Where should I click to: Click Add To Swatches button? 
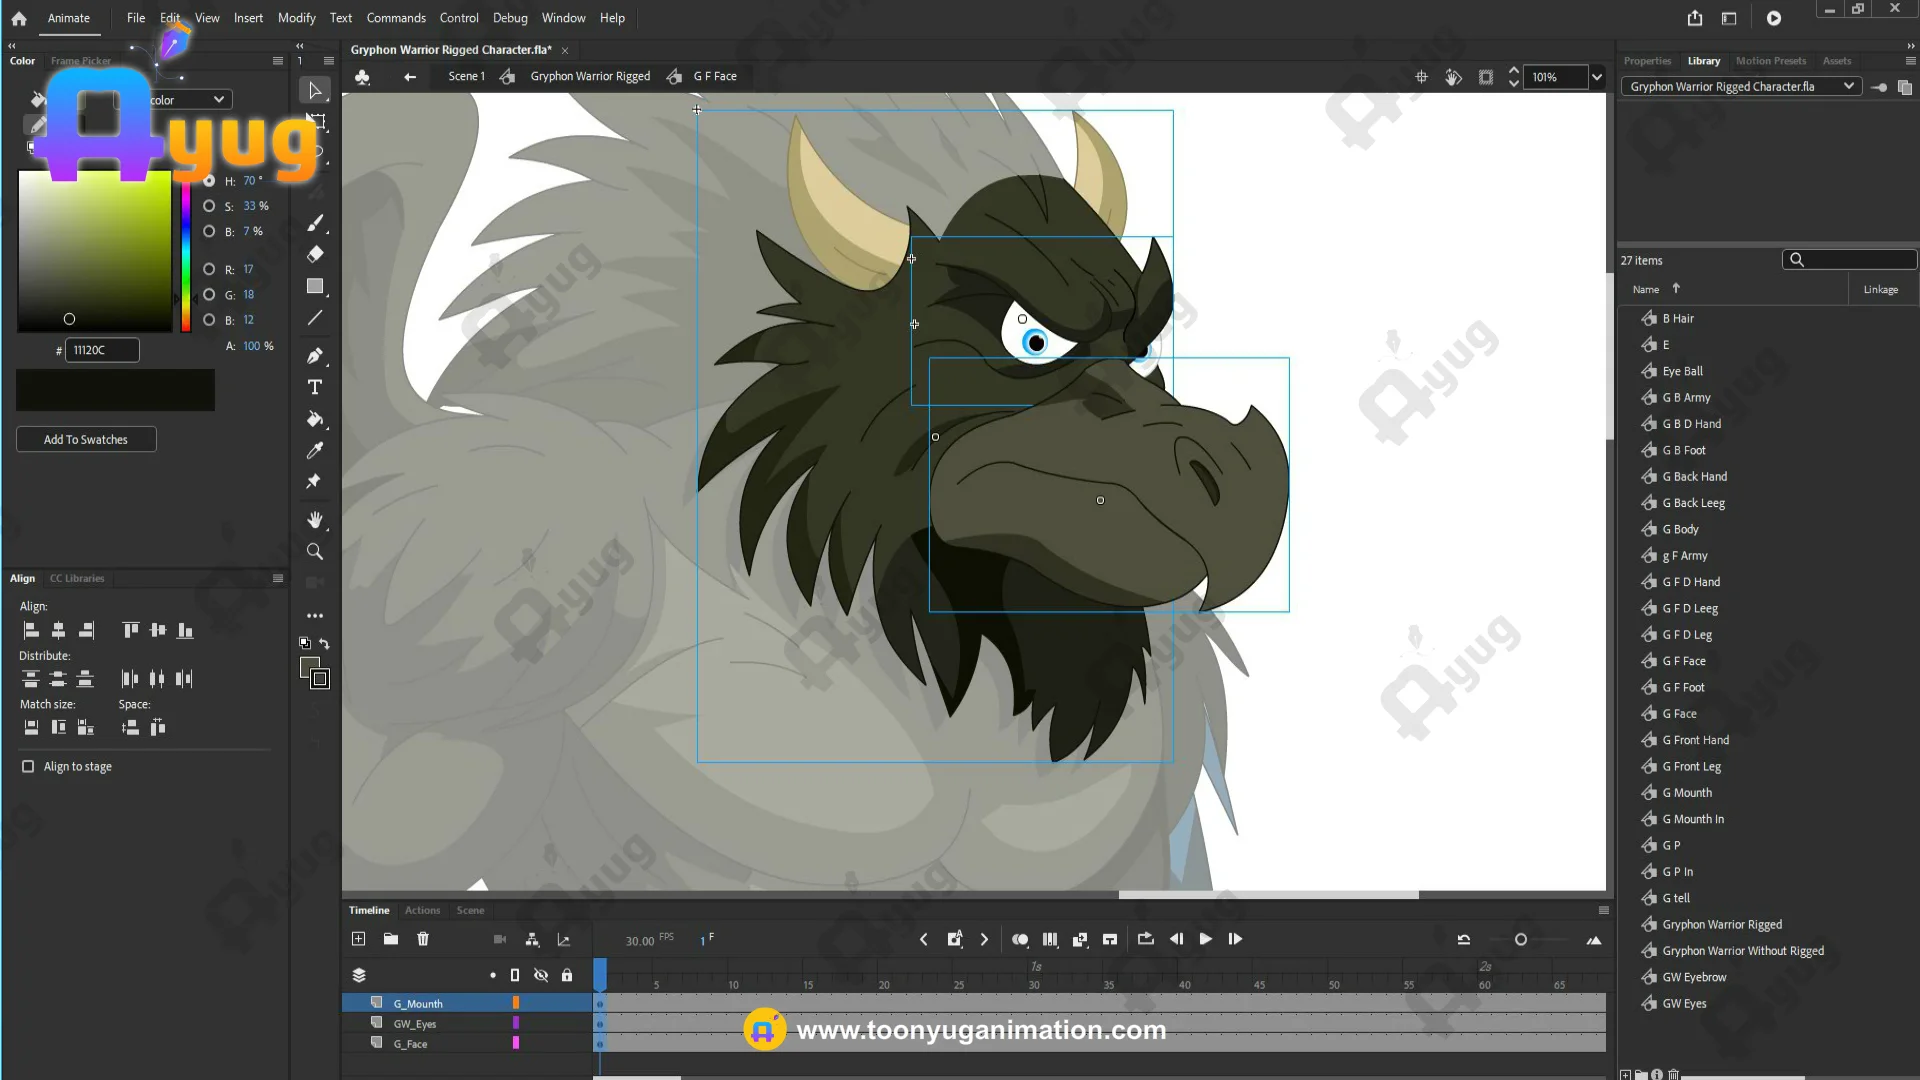[86, 439]
